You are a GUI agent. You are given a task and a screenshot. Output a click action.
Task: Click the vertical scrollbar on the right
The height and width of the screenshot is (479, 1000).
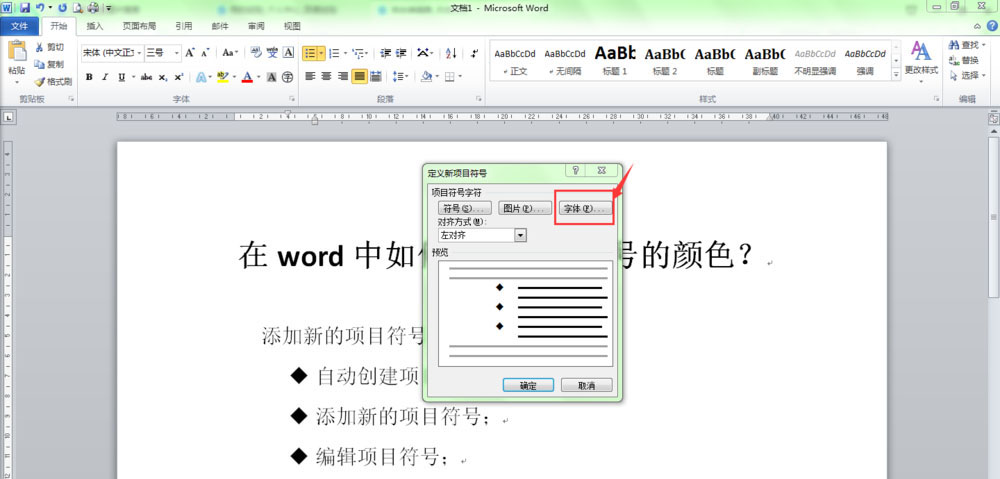point(994,217)
